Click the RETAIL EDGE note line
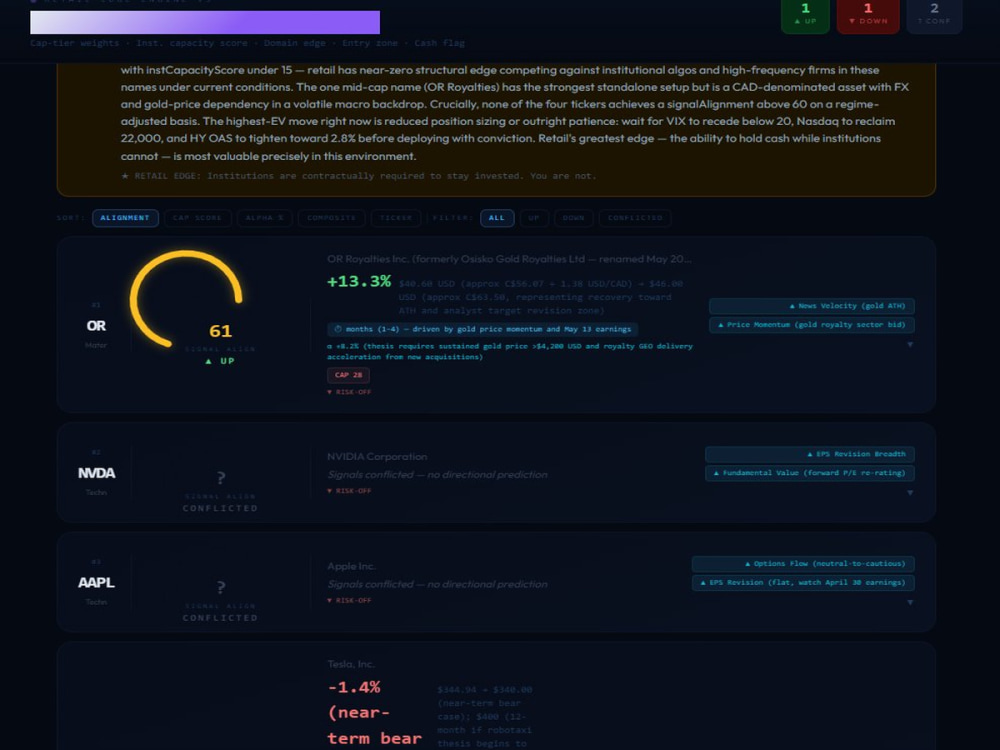Viewport: 1000px width, 750px height. 358,176
